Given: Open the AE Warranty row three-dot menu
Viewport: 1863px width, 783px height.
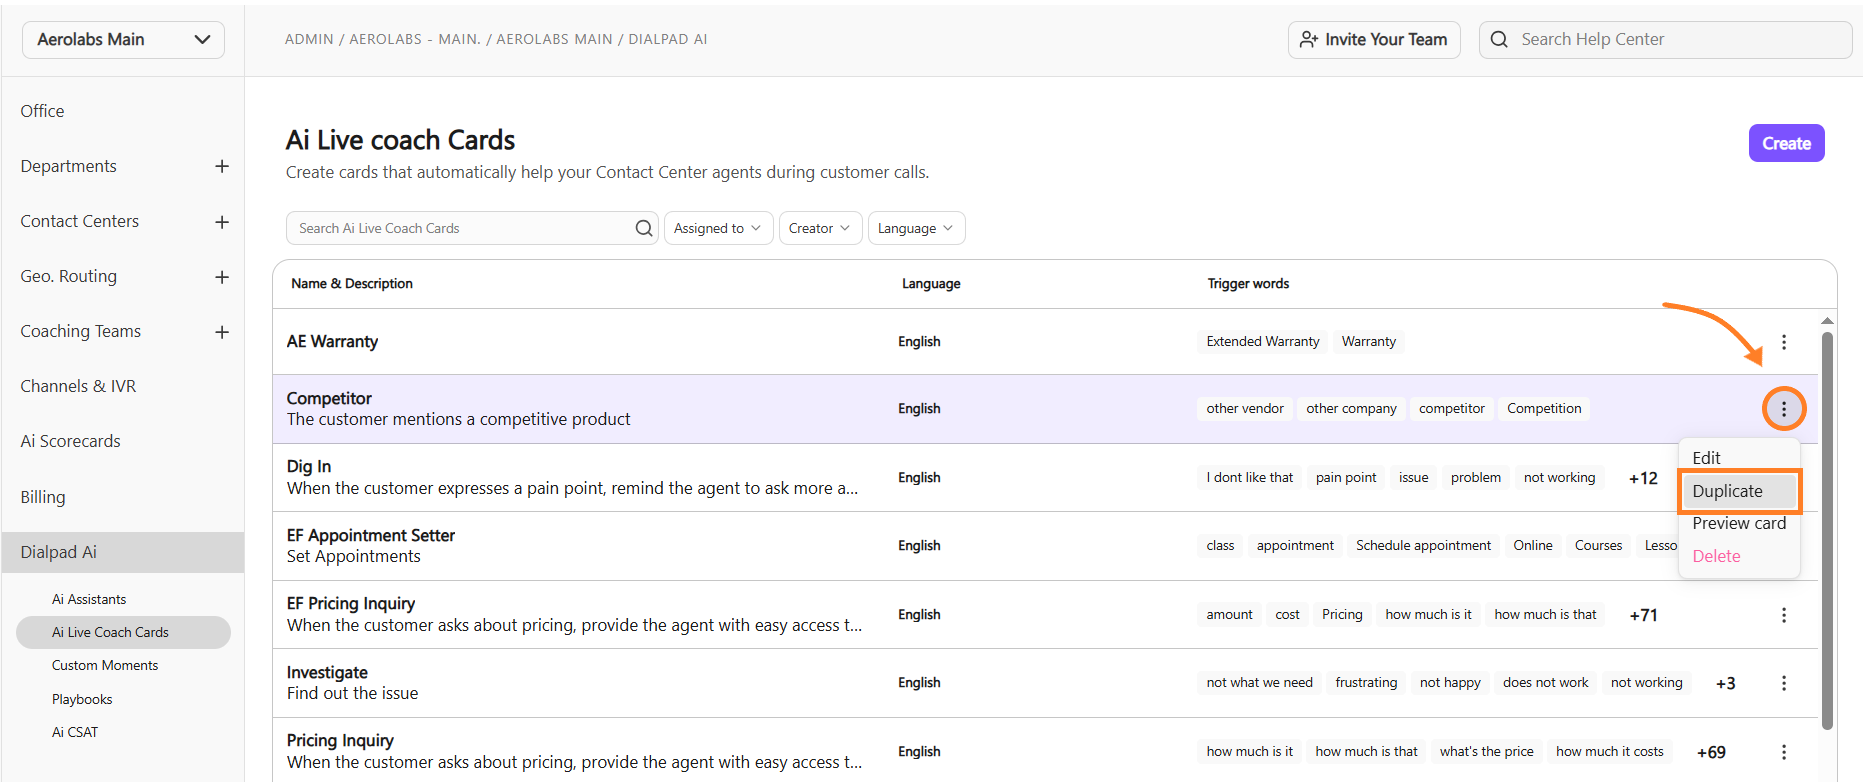Looking at the screenshot, I should [x=1783, y=342].
